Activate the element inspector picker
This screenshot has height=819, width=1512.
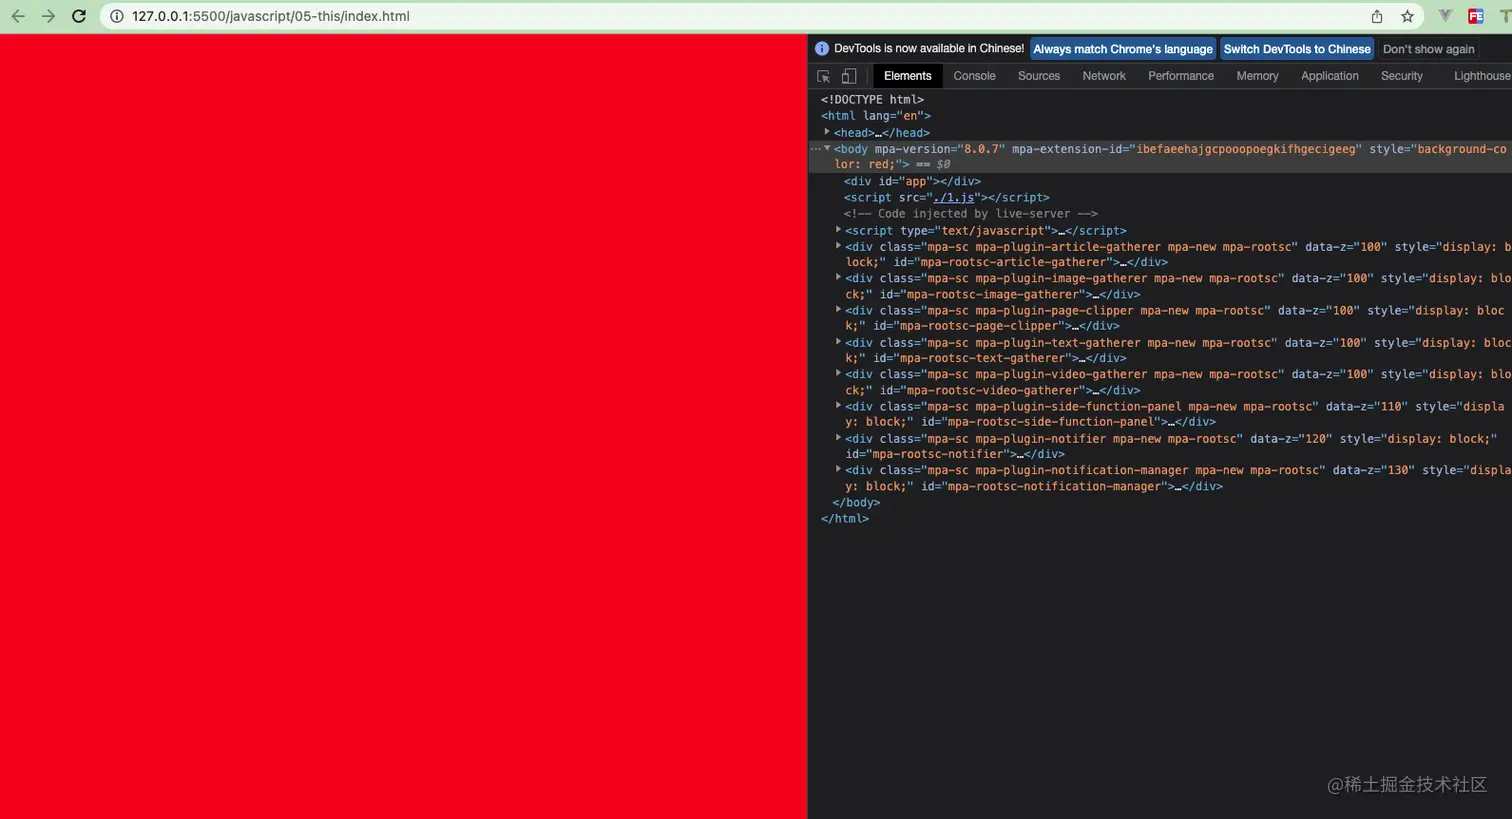pyautogui.click(x=824, y=76)
